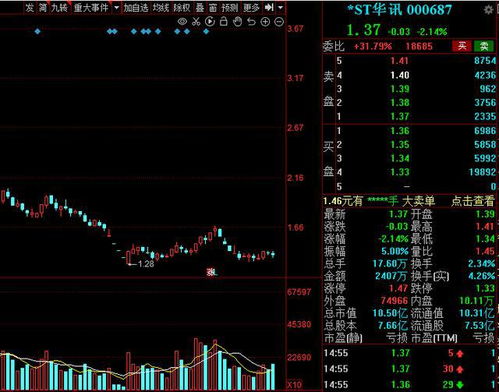Activate the hand pan tool icon

pos(237,22)
